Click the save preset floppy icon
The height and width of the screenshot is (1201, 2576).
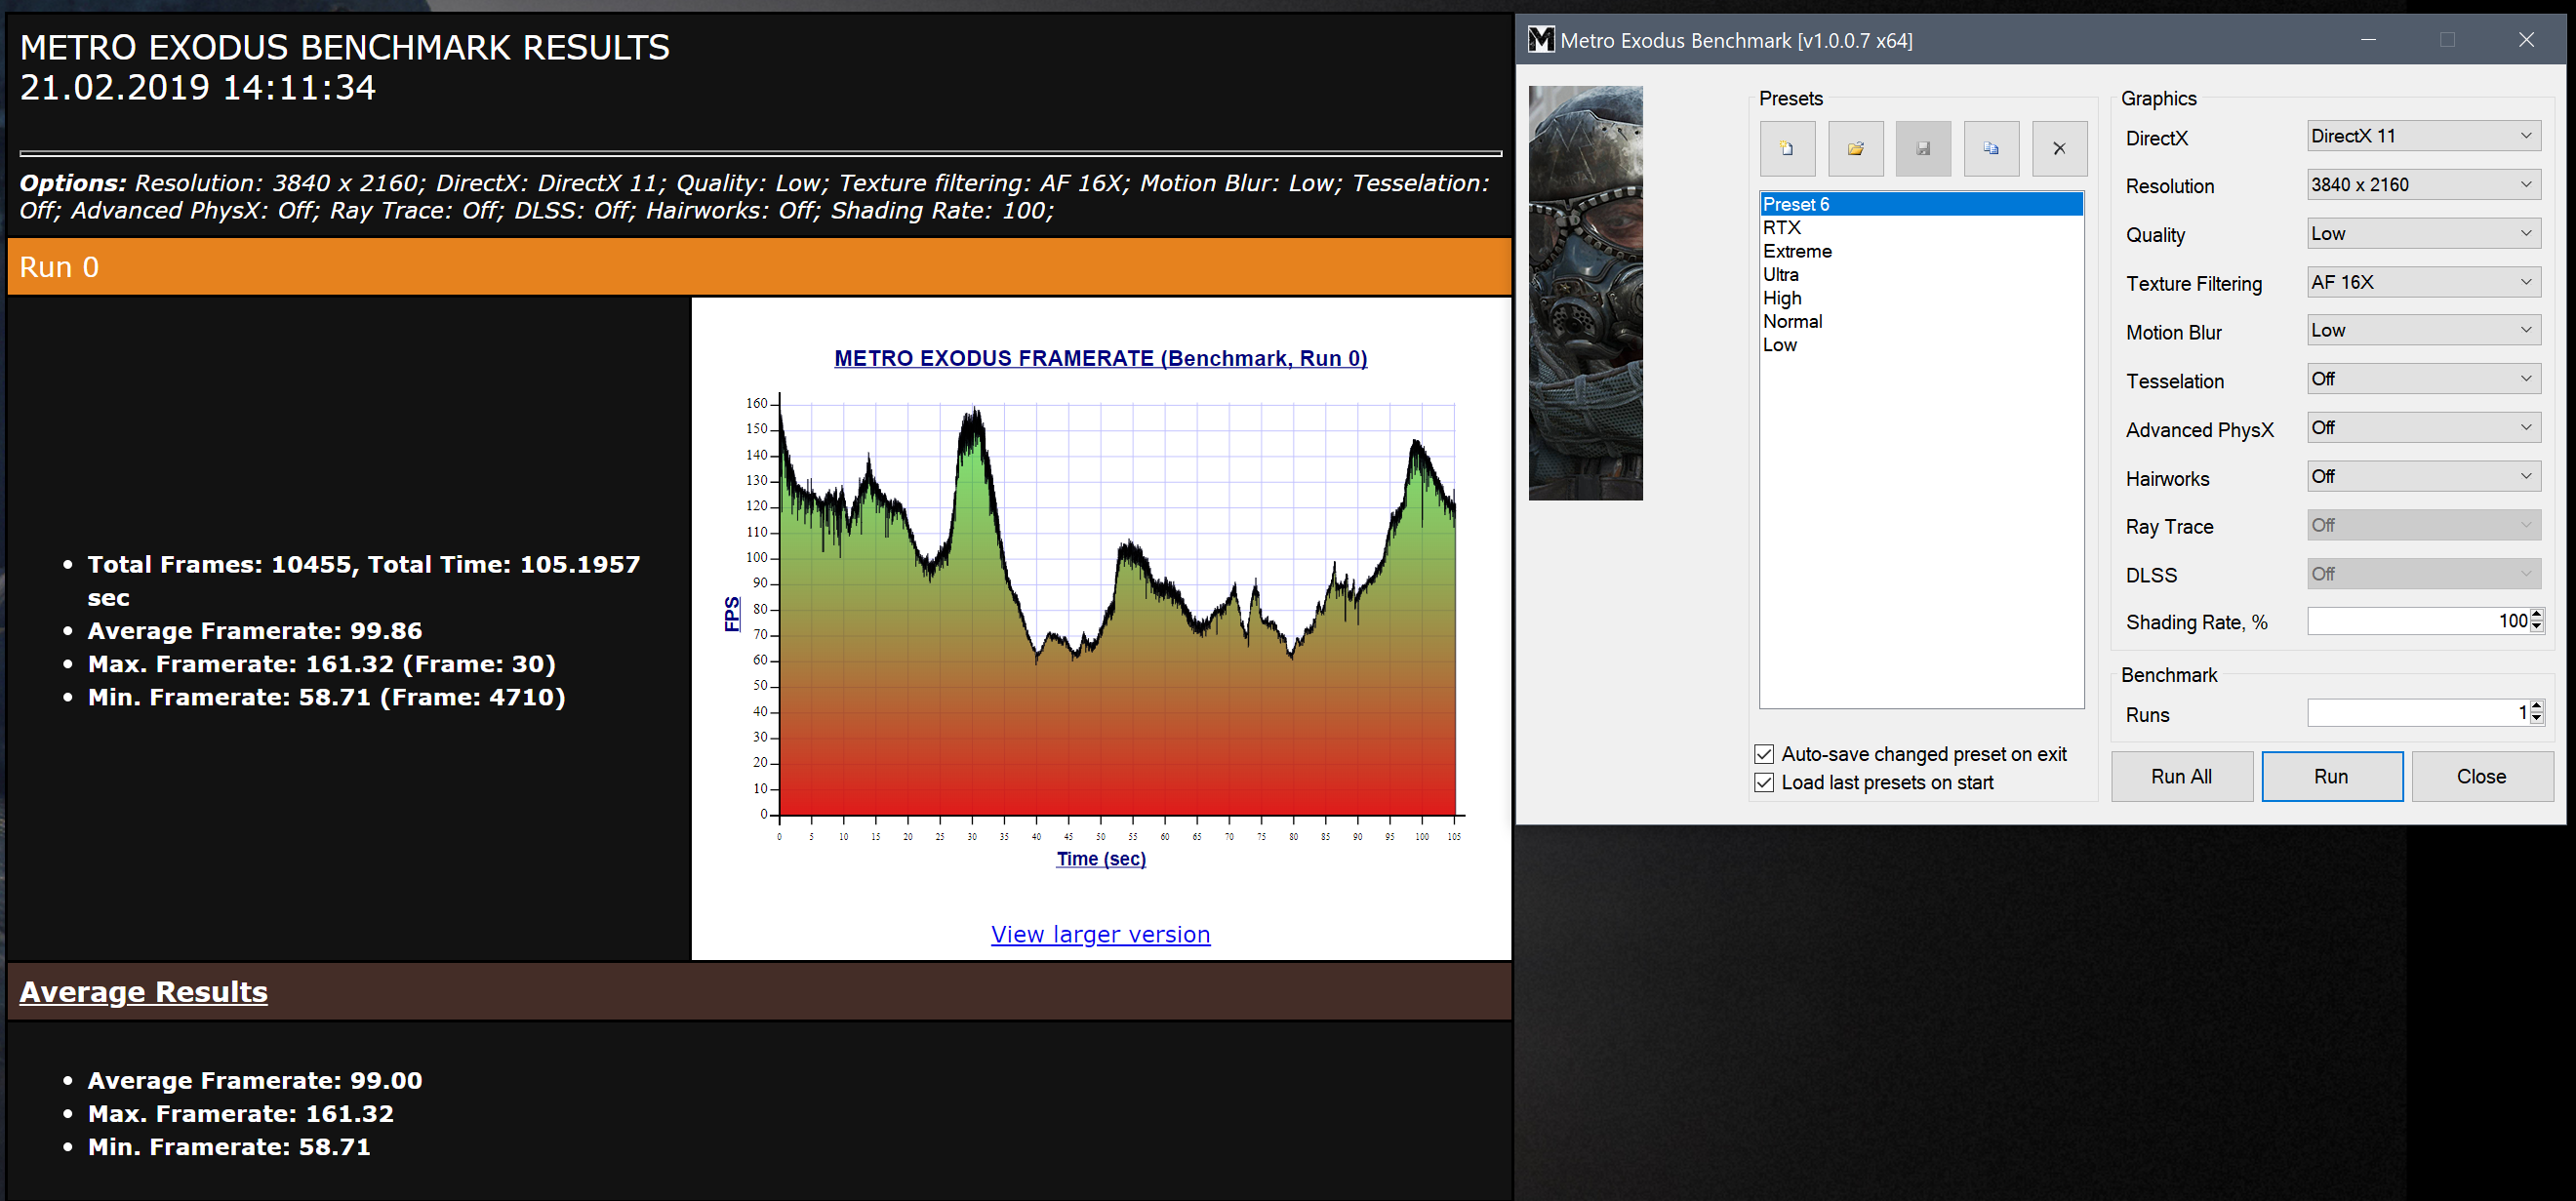pos(1922,149)
